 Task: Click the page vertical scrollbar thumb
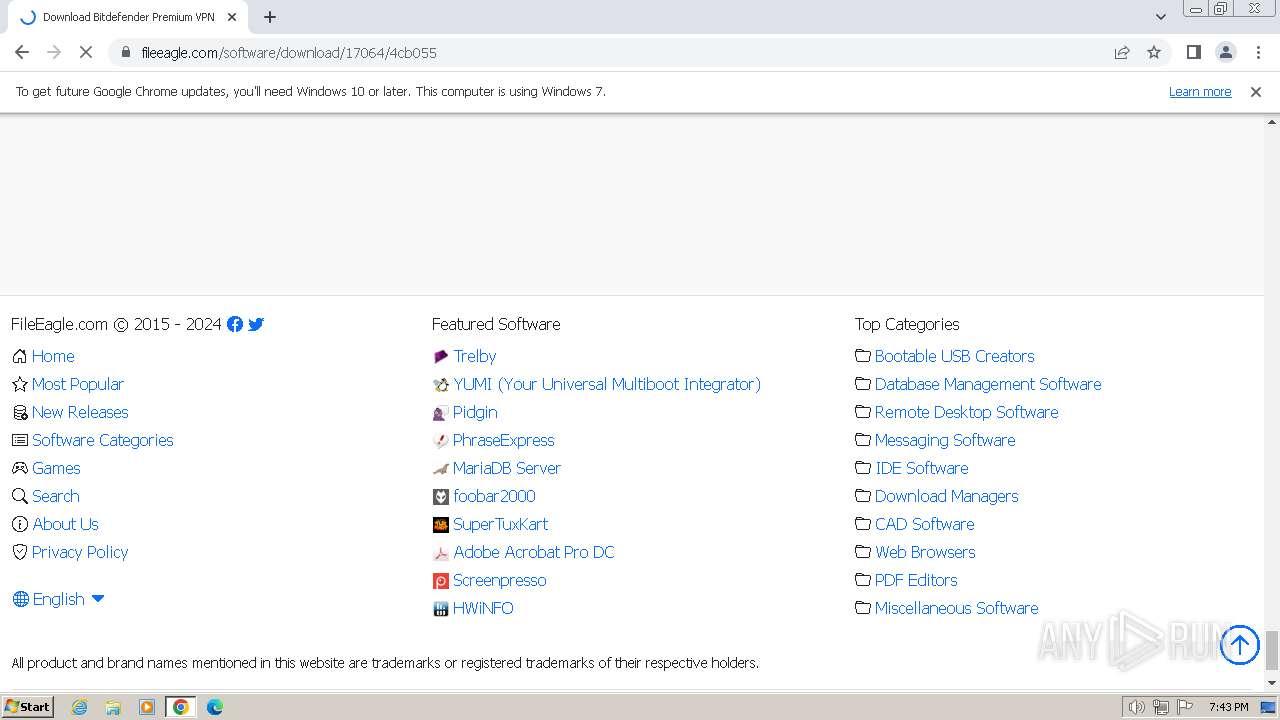pos(1272,651)
